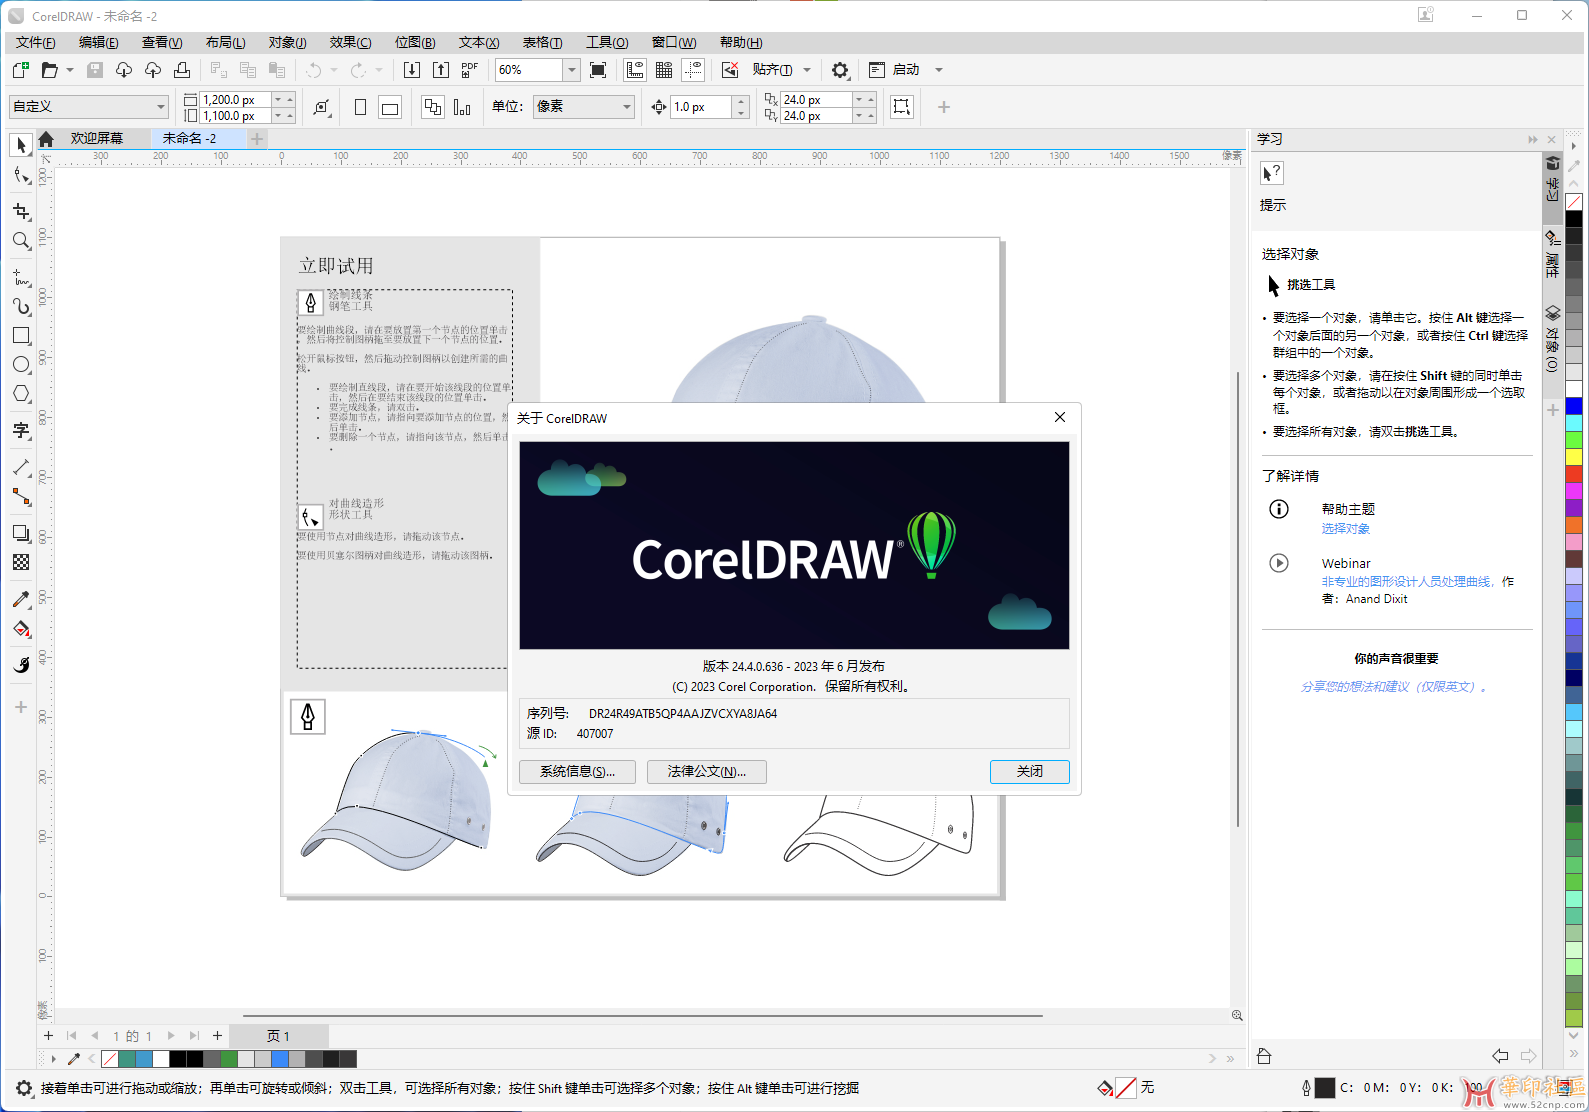This screenshot has height=1112, width=1589.
Task: Click the horizontal canvas scrollbar
Action: pyautogui.click(x=643, y=1015)
